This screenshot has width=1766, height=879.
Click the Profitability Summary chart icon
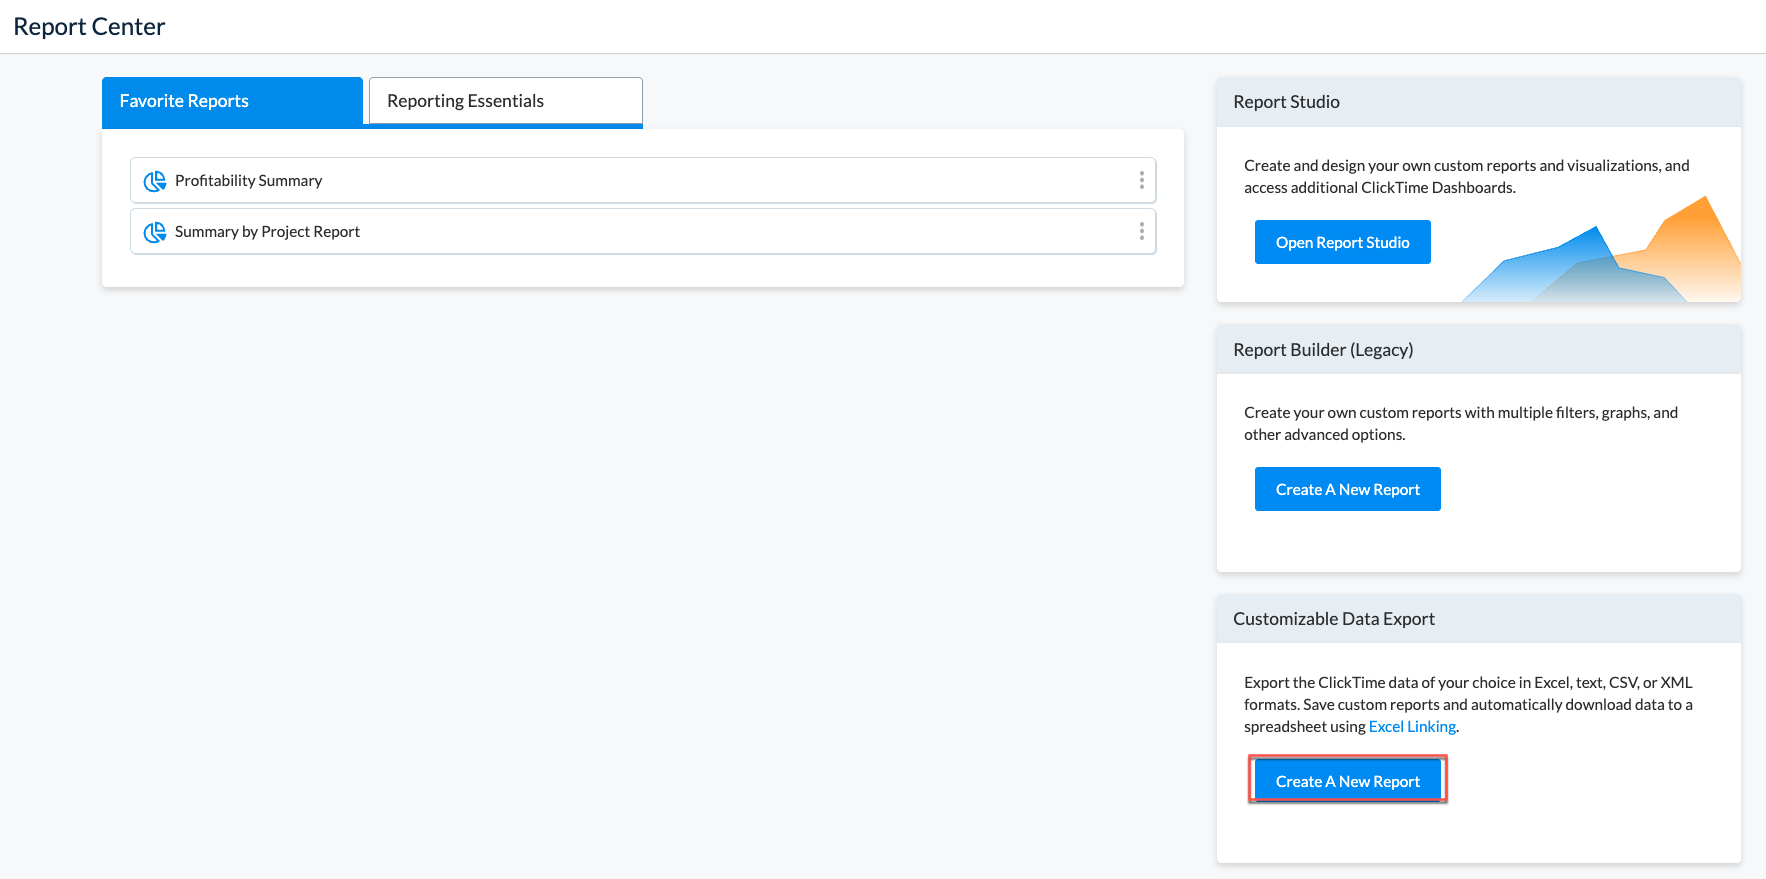pyautogui.click(x=155, y=181)
